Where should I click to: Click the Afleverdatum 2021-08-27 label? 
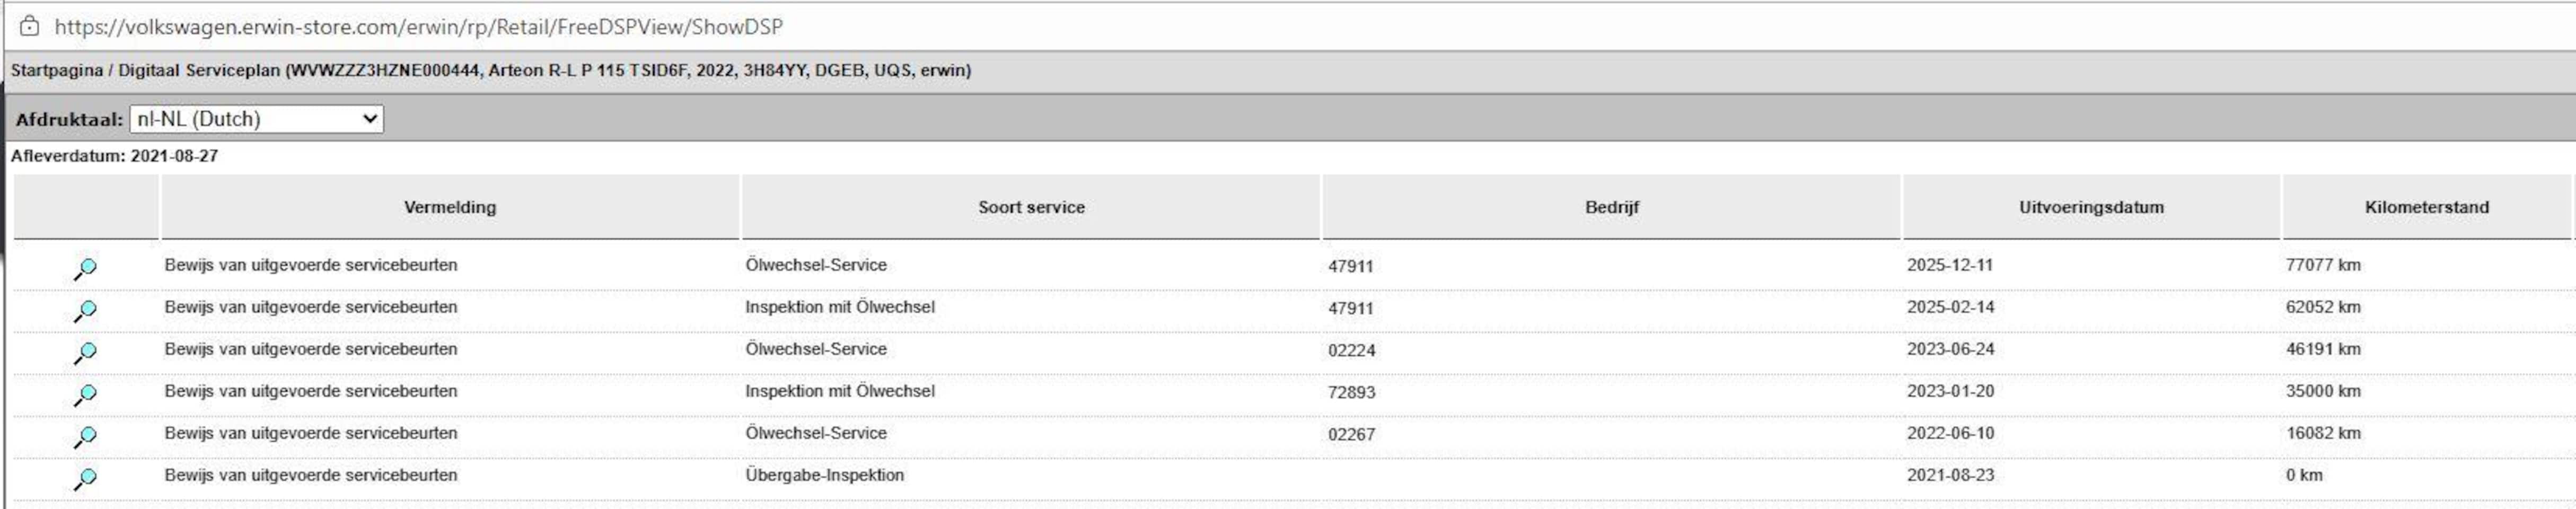click(x=114, y=156)
